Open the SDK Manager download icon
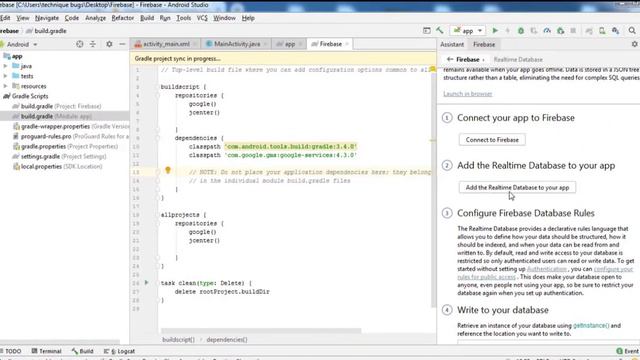 tap(616, 31)
